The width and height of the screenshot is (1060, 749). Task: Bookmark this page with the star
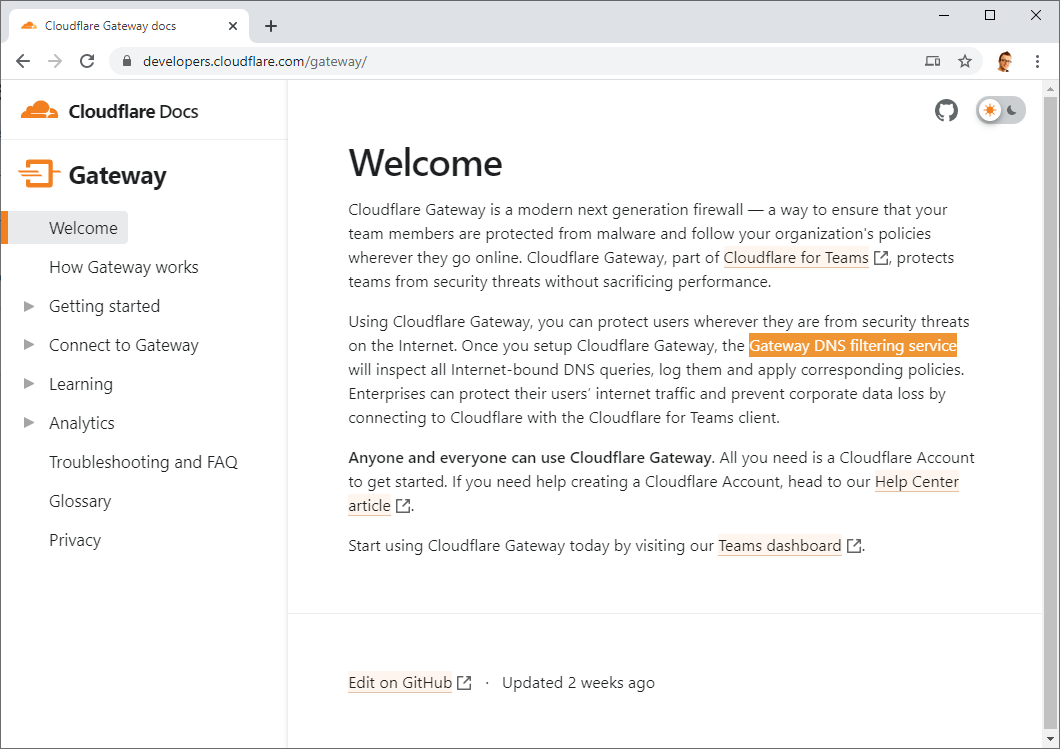click(965, 62)
